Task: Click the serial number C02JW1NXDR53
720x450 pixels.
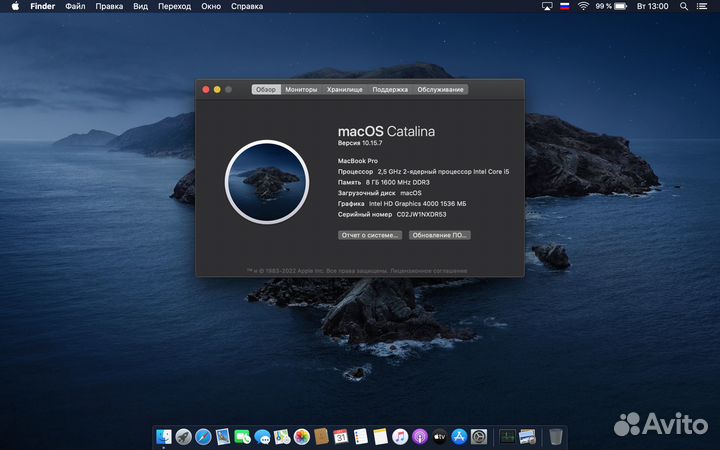Action: [422, 214]
